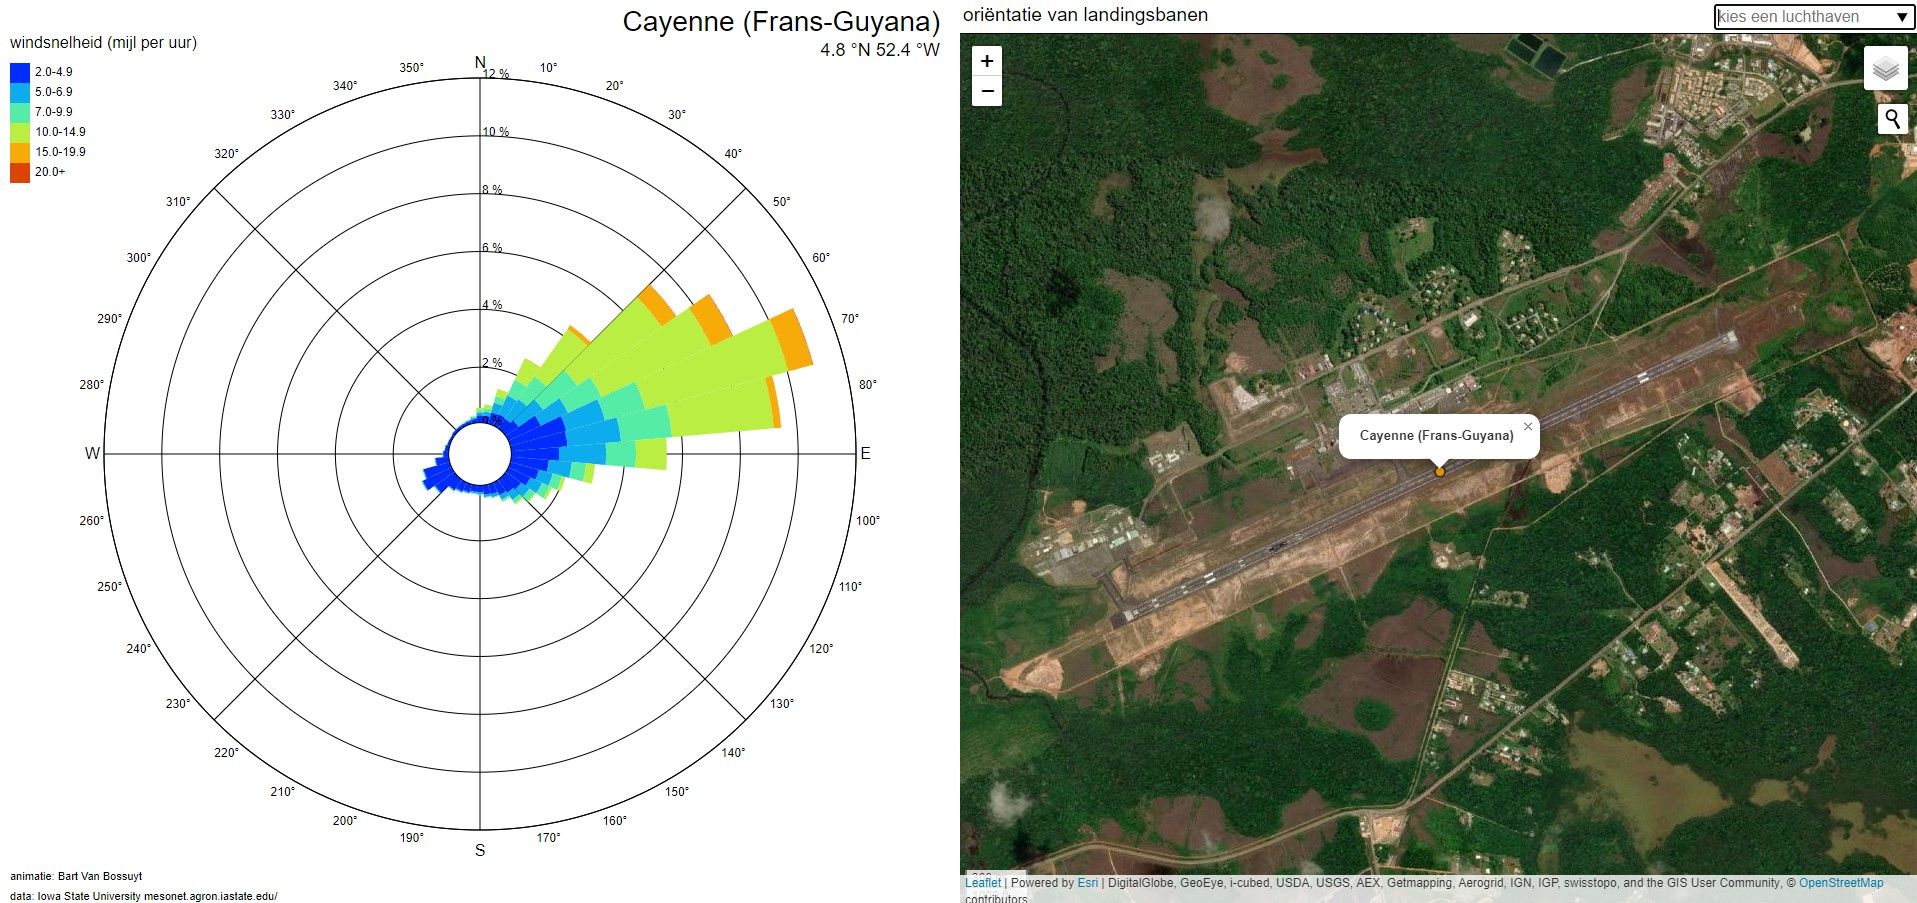The width and height of the screenshot is (1917, 903).
Task: Click 'oriëntatie van landingsbanen' heading
Action: (x=1085, y=15)
